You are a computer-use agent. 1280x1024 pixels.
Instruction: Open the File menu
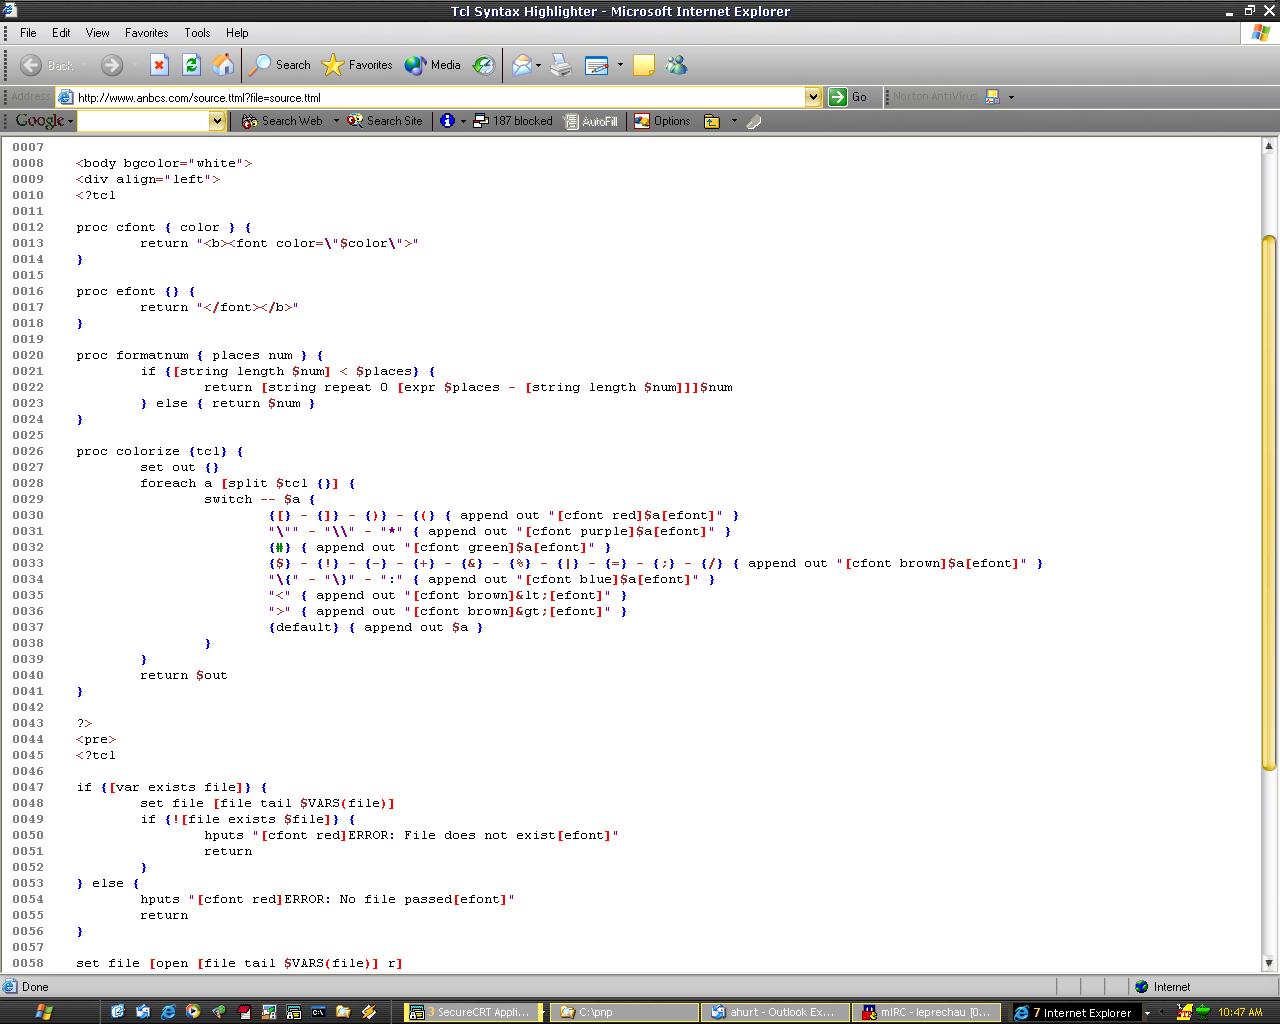tap(28, 33)
